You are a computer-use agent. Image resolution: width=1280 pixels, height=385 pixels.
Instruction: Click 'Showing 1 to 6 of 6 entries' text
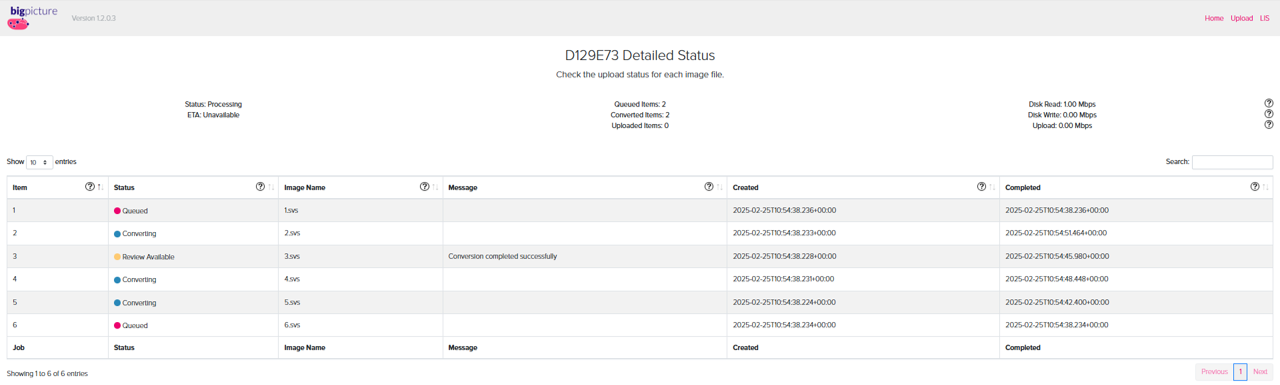47,373
